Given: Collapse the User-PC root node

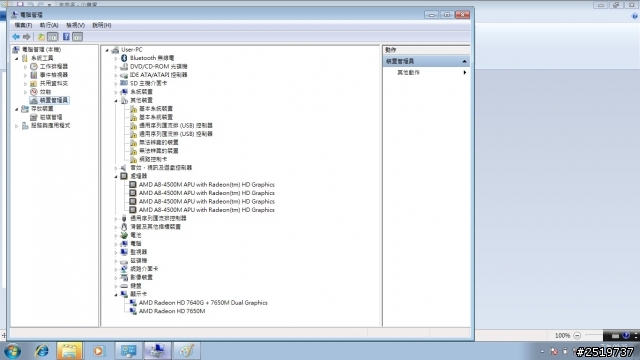Looking at the screenshot, I should pos(107,50).
